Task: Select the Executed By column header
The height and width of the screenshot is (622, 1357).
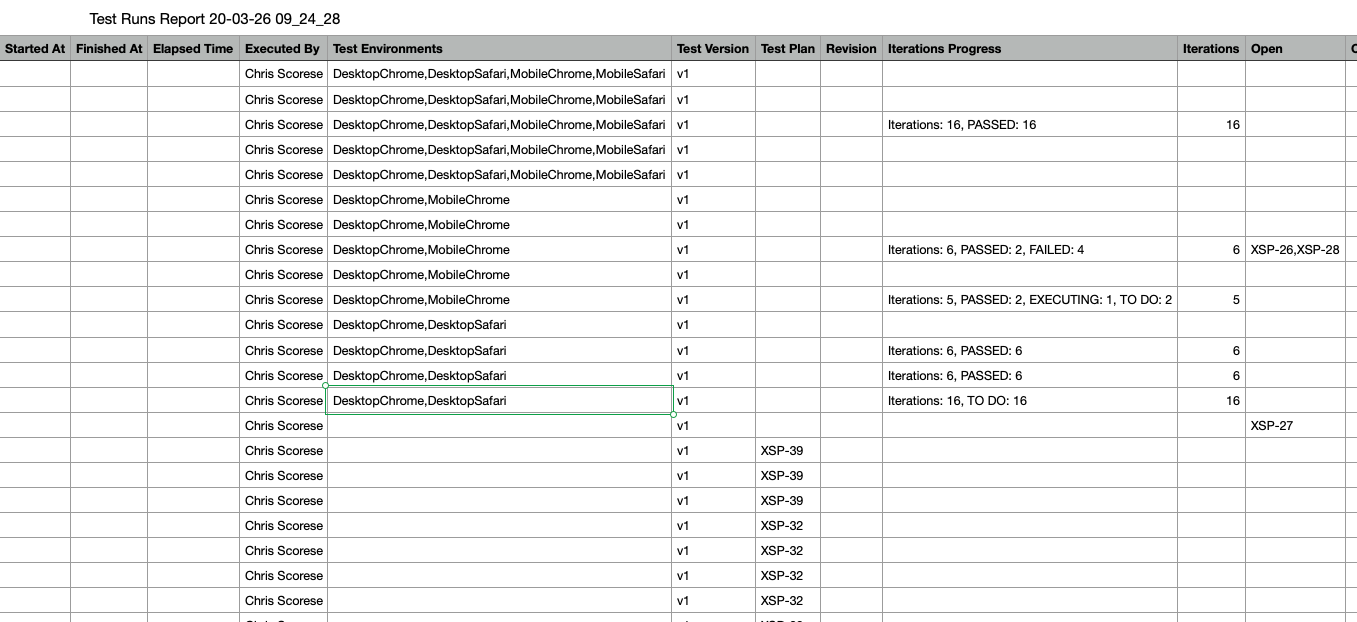Action: tap(283, 48)
